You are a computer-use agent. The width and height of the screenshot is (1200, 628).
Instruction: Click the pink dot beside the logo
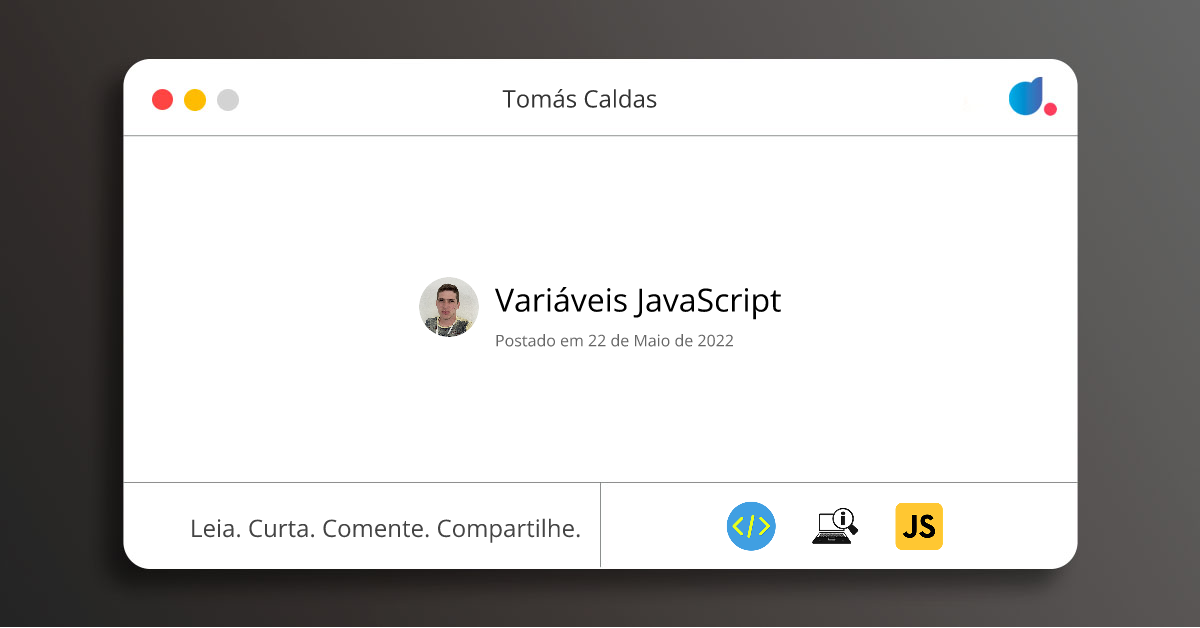tap(1050, 109)
